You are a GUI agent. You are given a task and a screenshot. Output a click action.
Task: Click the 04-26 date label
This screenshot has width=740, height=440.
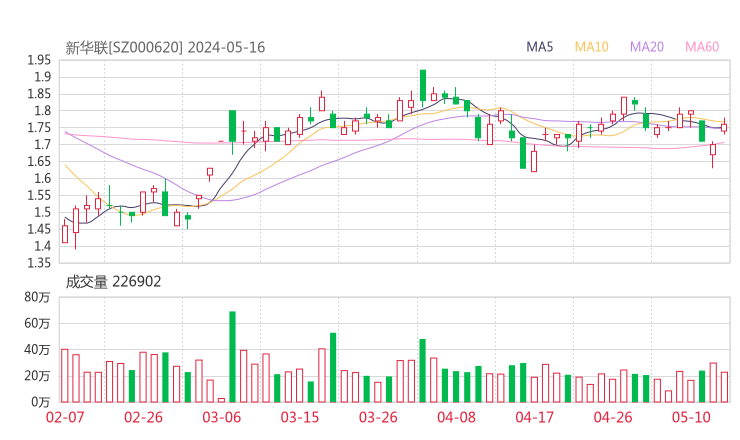click(613, 417)
